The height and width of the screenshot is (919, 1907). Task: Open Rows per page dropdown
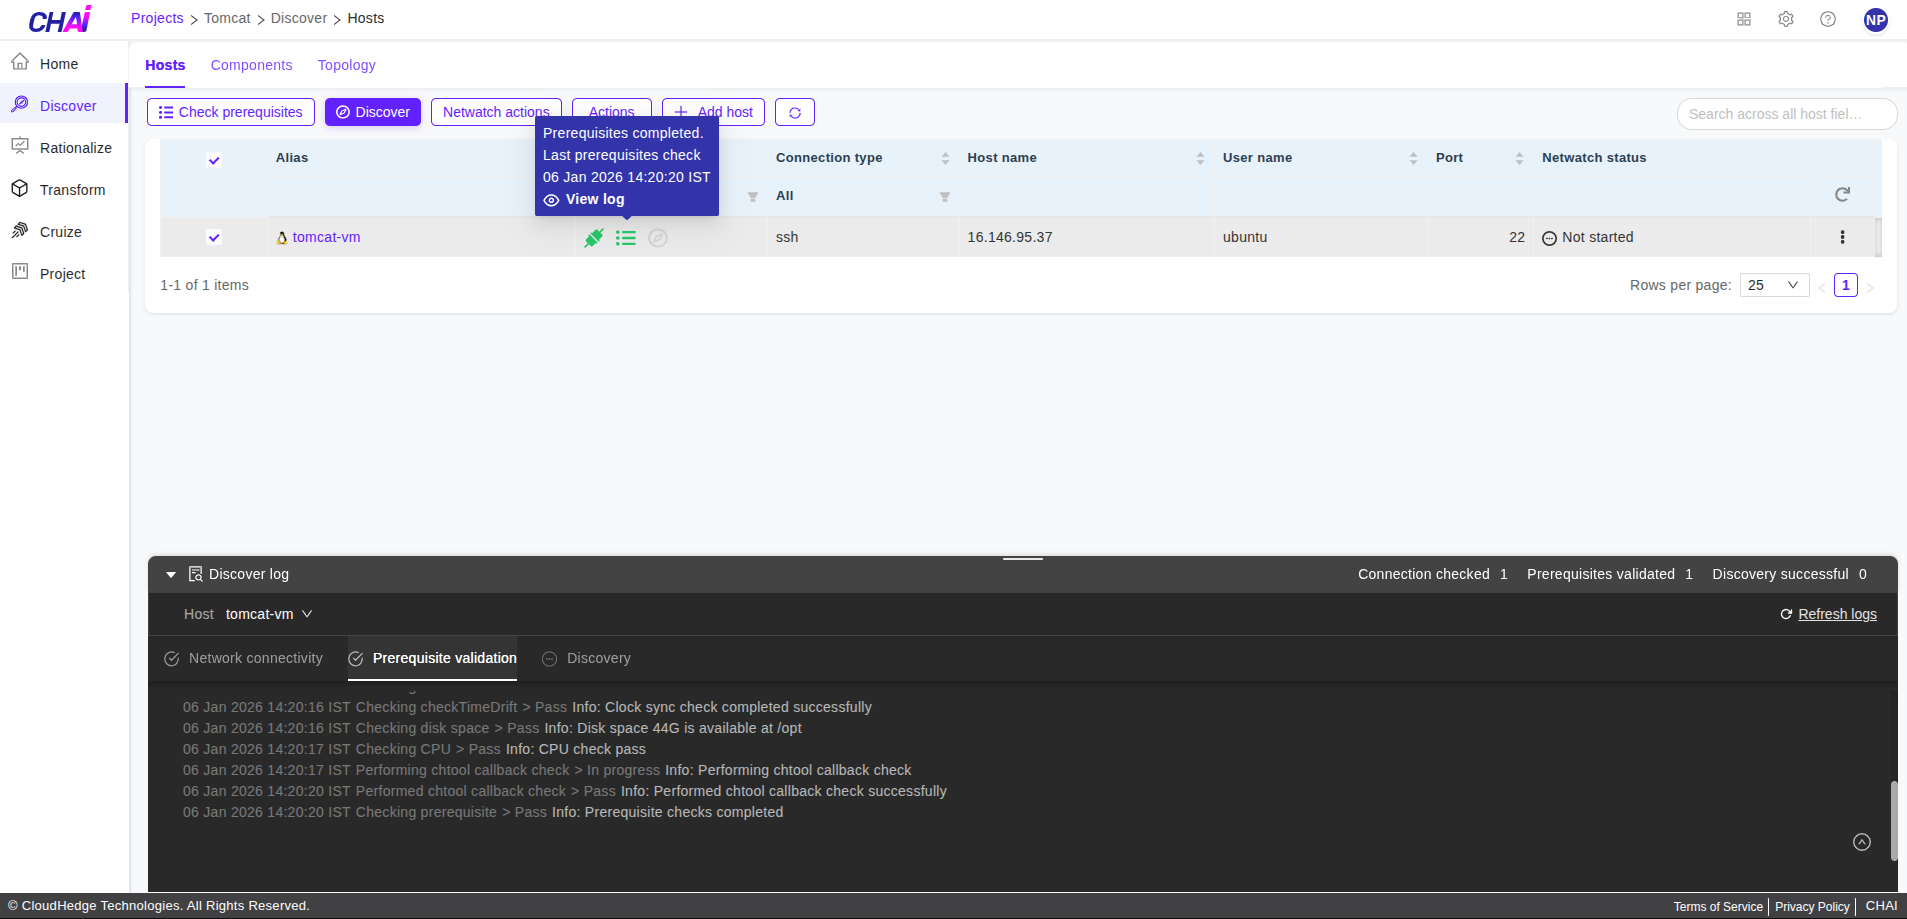pyautogui.click(x=1774, y=285)
